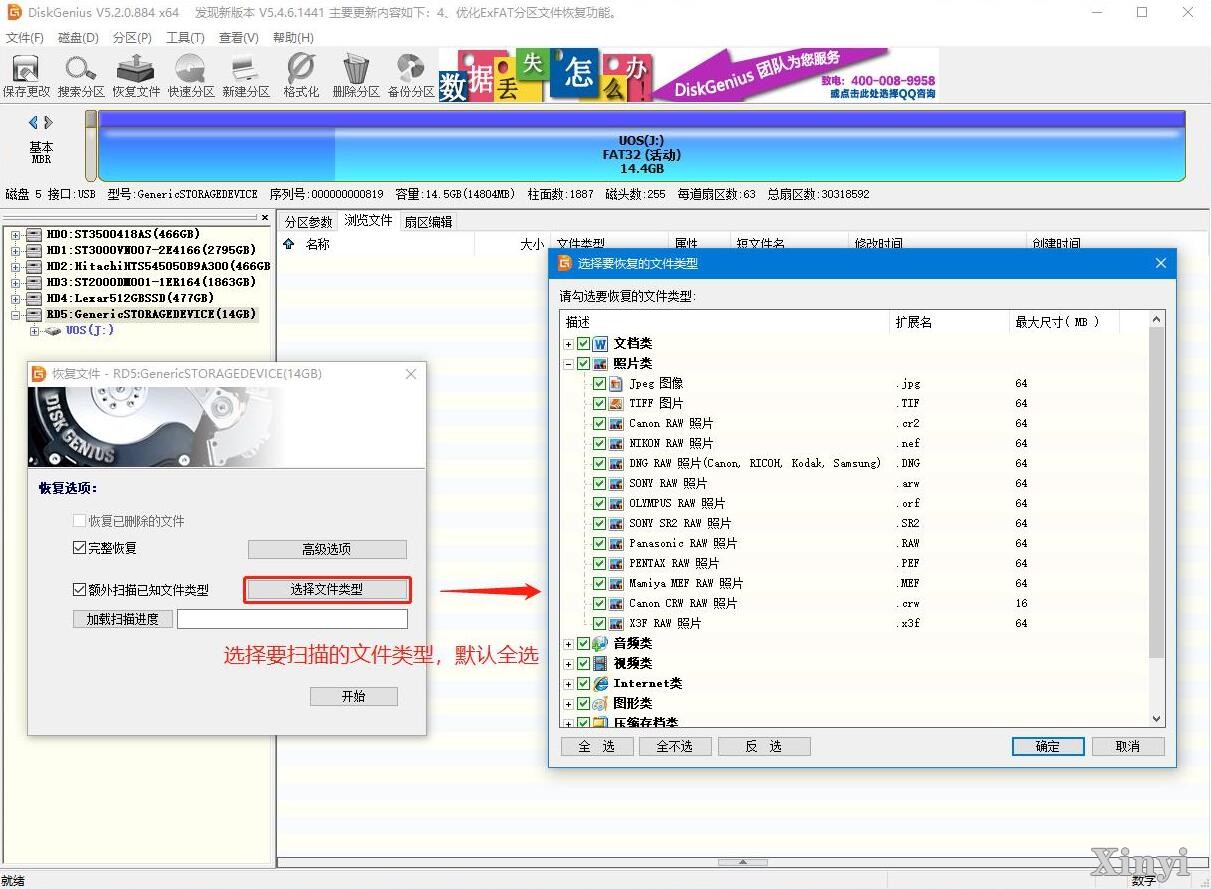Click the TIFF 图片 file type icon

click(617, 403)
